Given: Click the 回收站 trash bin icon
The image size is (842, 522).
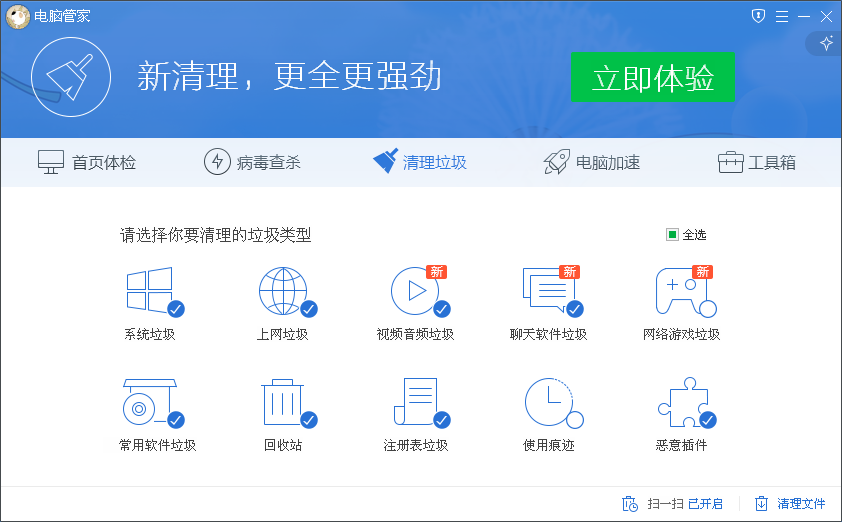Looking at the screenshot, I should point(283,402).
